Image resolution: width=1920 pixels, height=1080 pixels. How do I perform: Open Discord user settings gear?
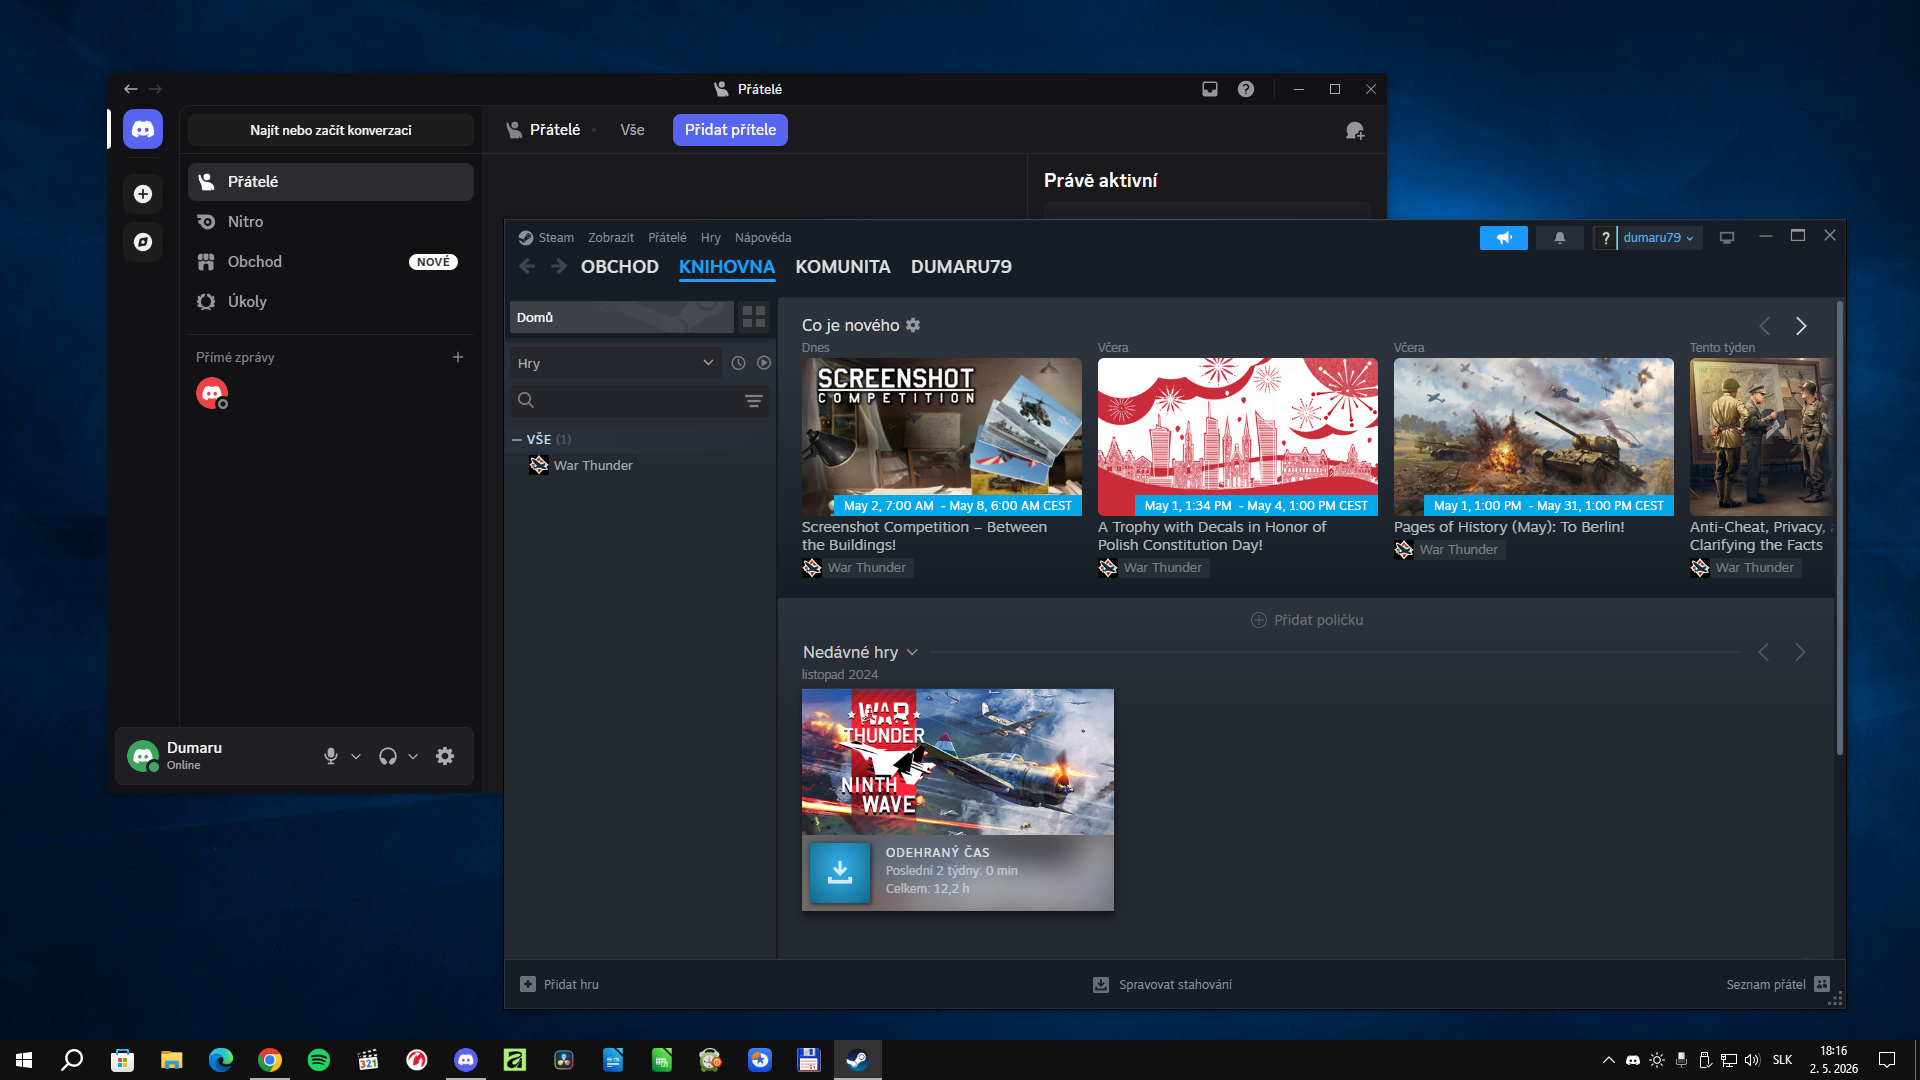coord(445,756)
